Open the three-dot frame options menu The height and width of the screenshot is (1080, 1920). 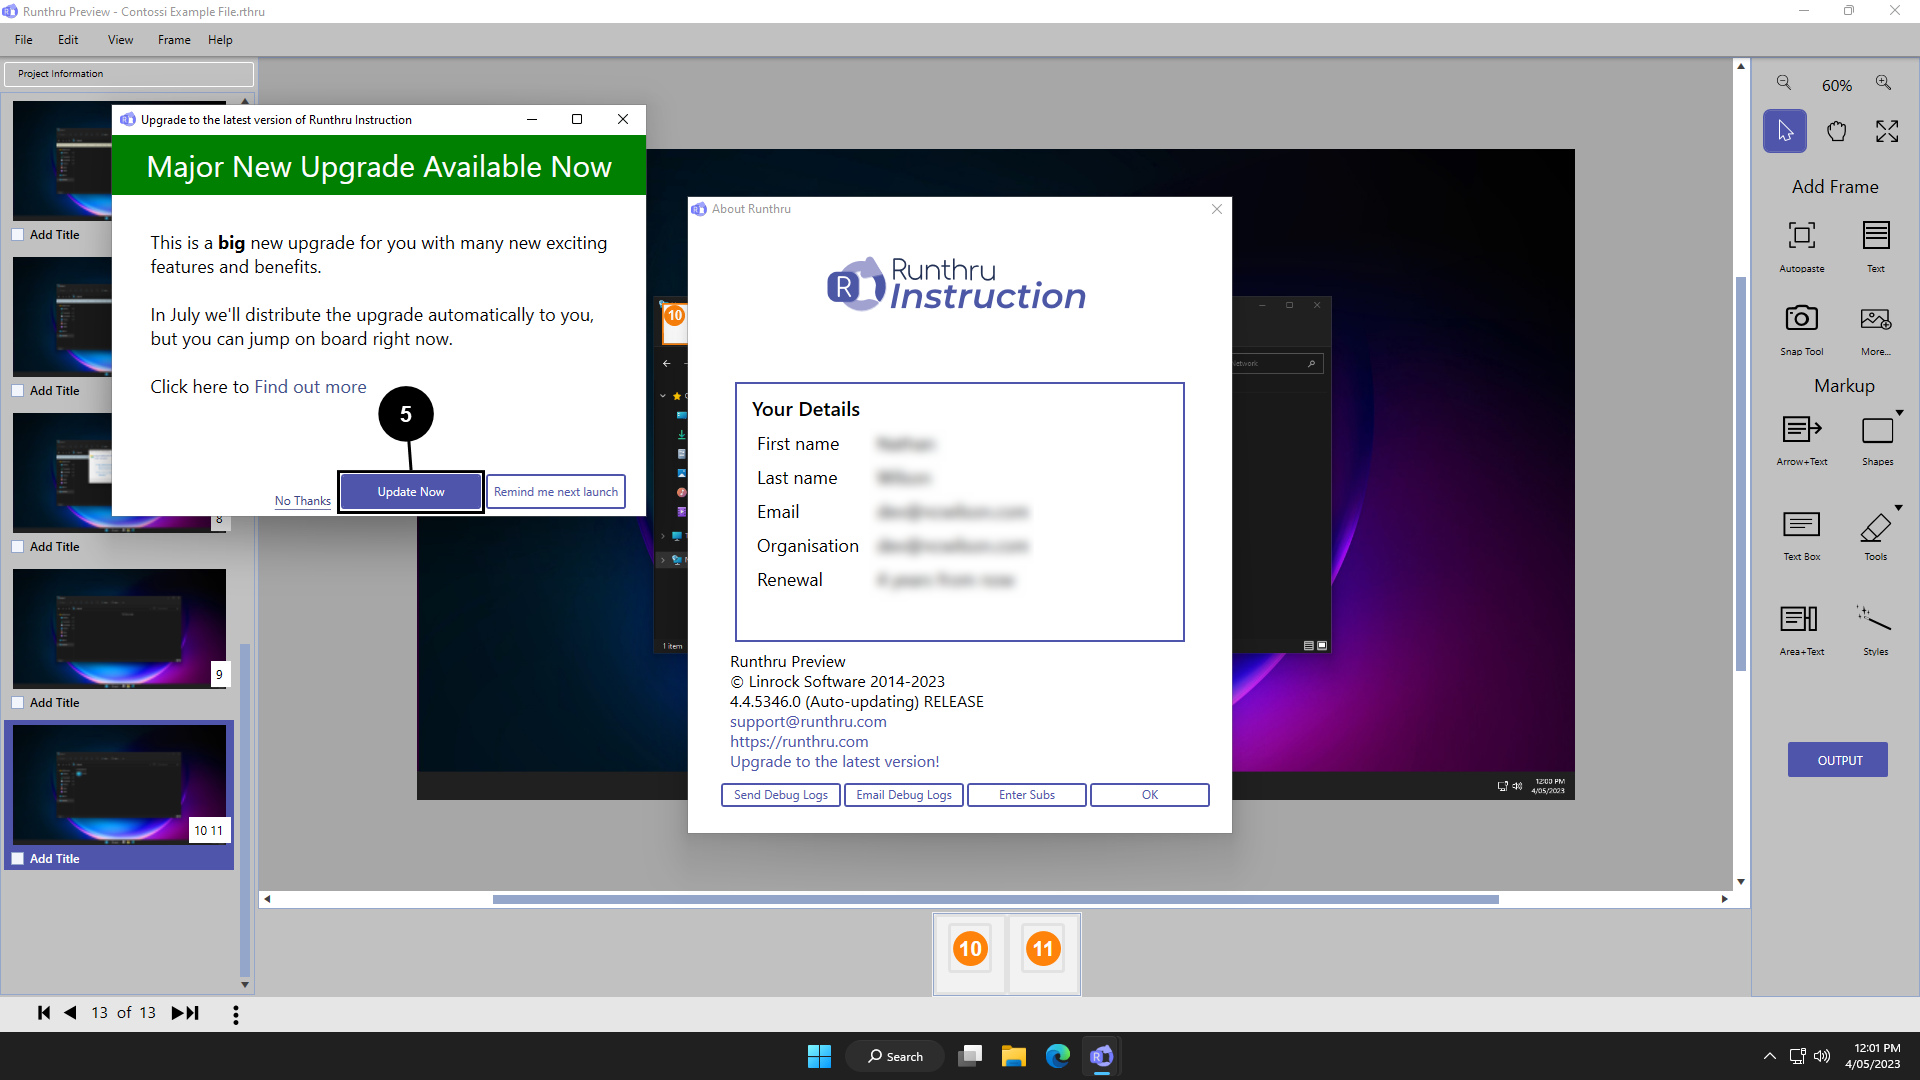236,1014
